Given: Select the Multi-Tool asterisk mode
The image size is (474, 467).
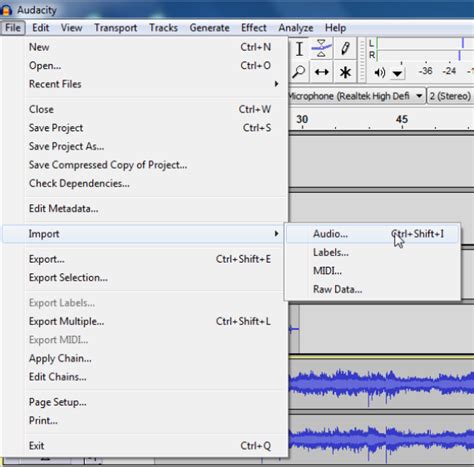Looking at the screenshot, I should 345,72.
